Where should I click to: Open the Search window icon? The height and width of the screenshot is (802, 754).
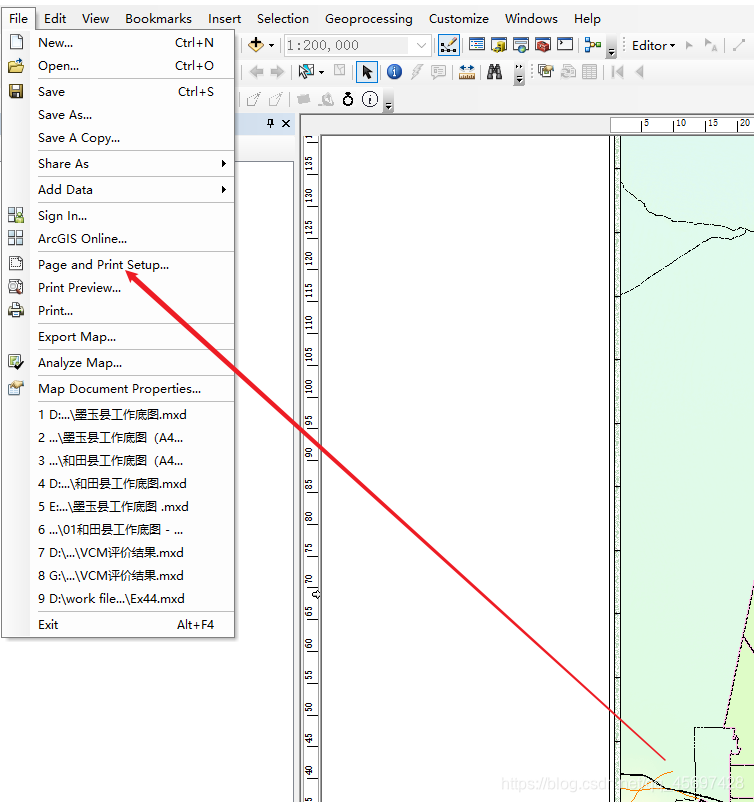point(521,45)
